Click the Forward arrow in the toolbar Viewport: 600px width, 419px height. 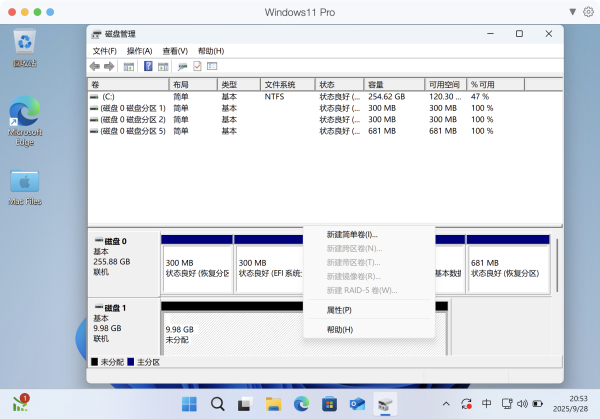(x=108, y=66)
